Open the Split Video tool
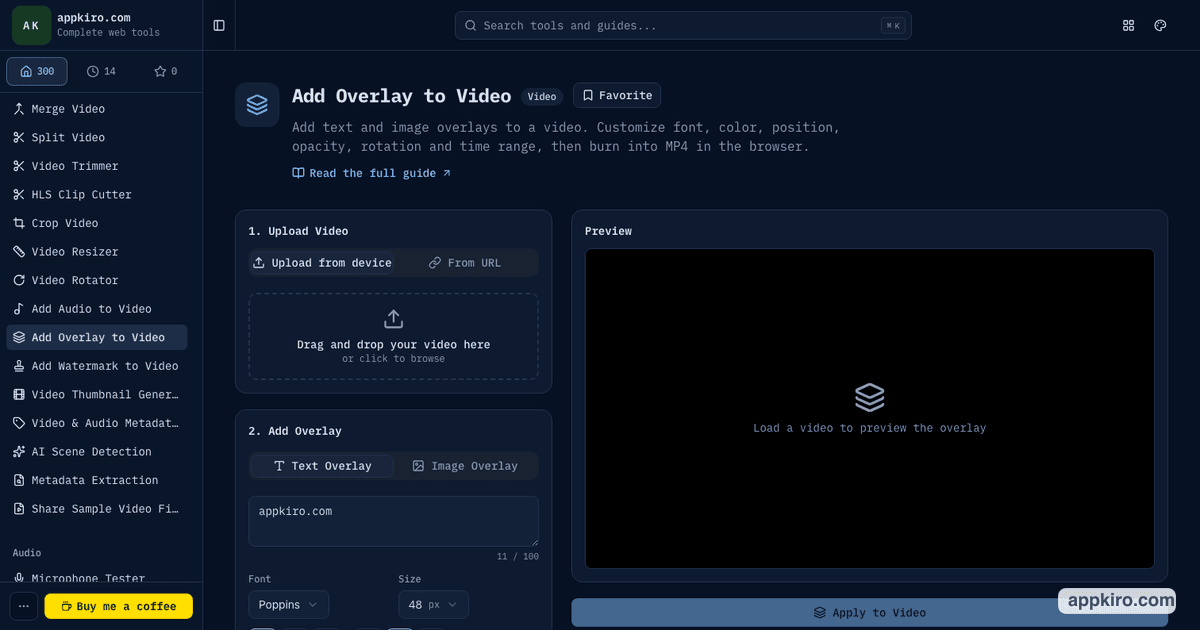 coord(96,137)
